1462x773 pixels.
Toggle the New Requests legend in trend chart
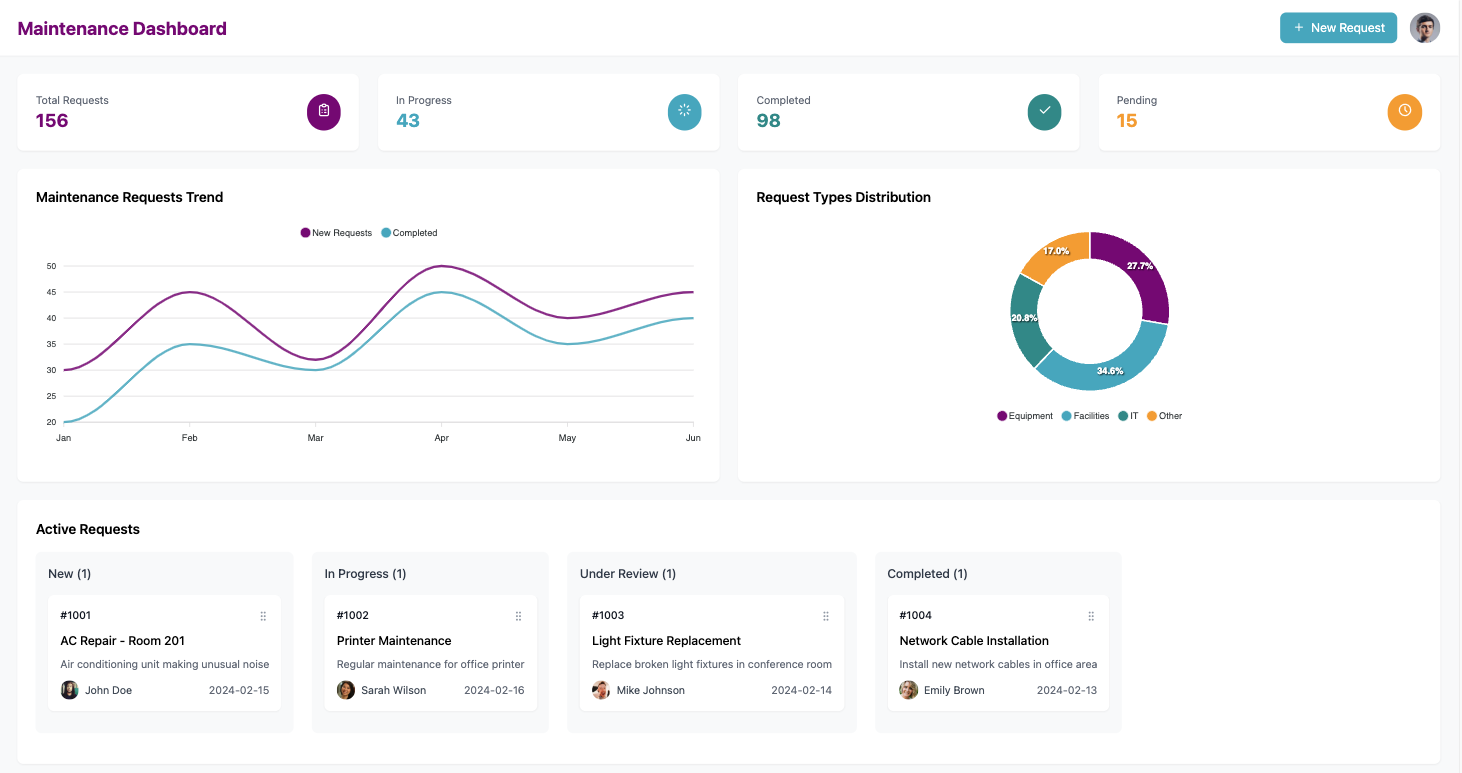click(335, 232)
